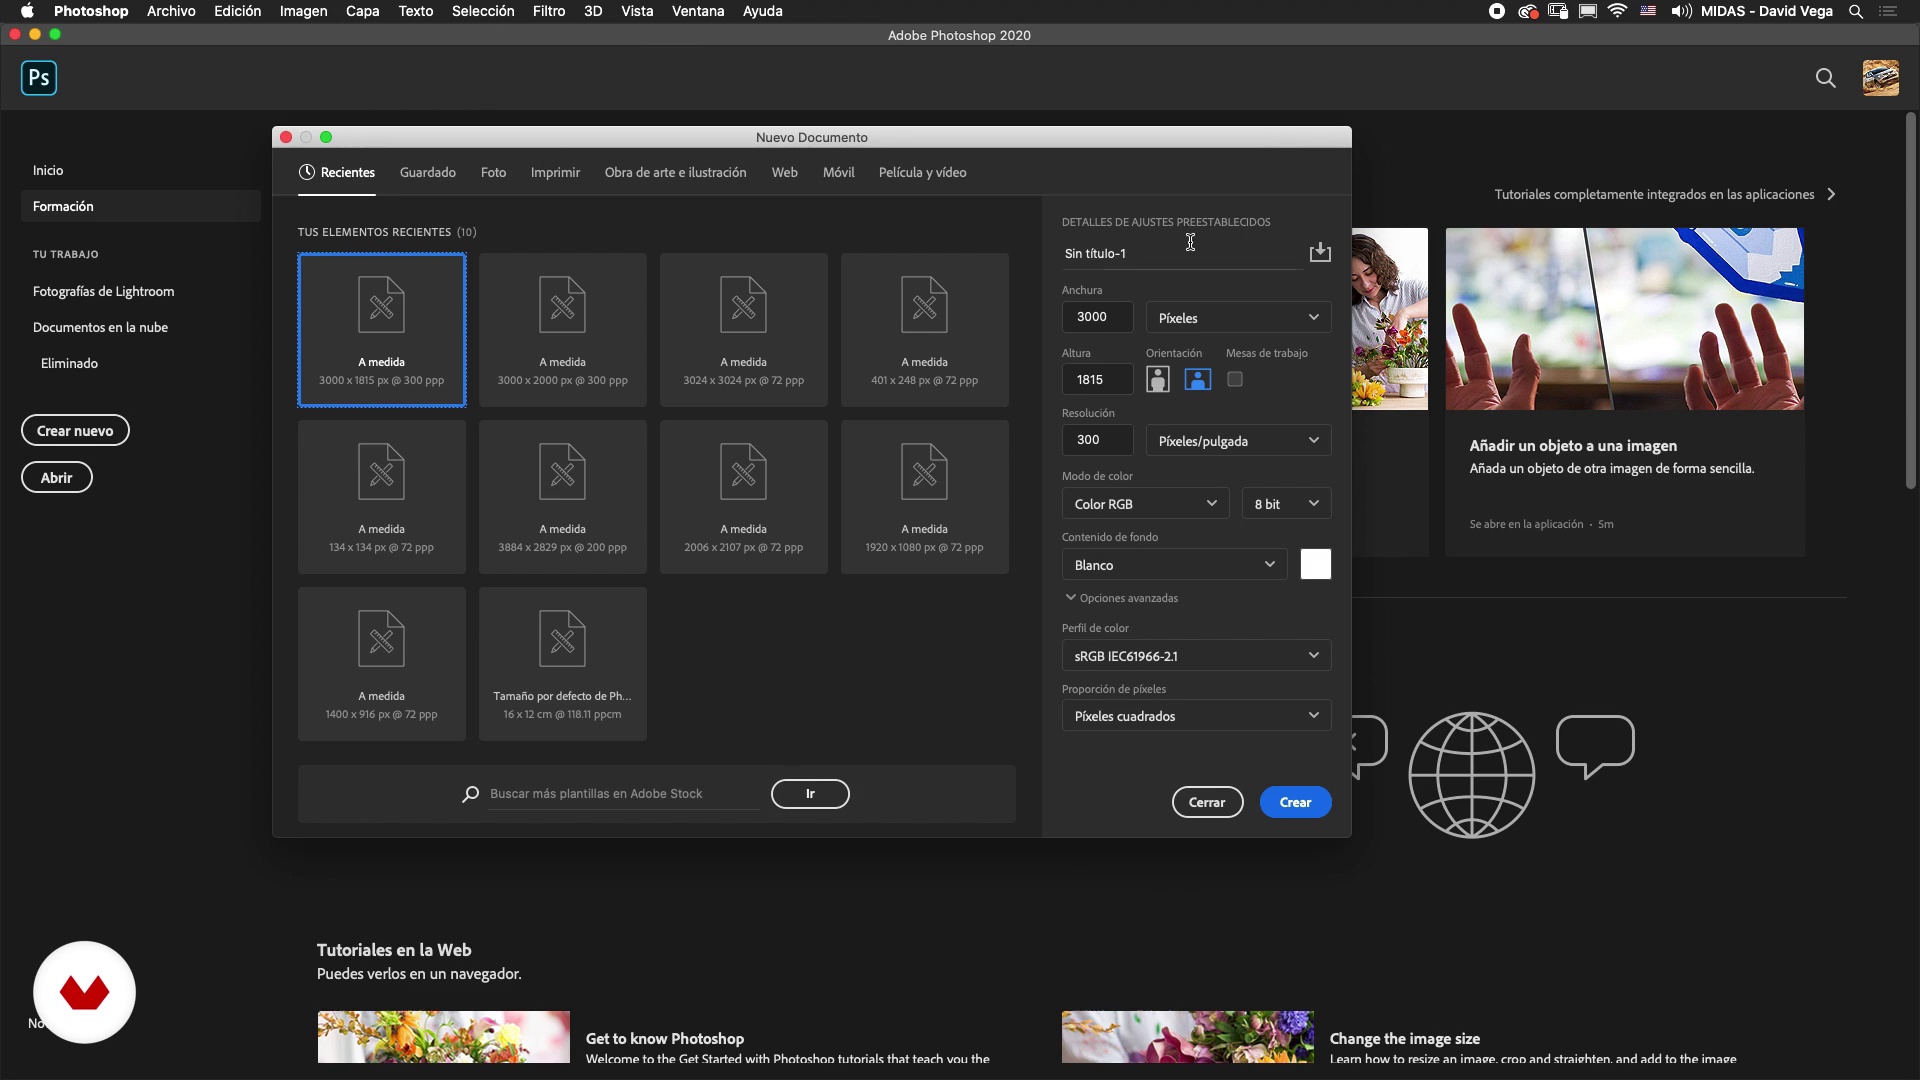This screenshot has height=1080, width=1920.
Task: Open Documentos en la nube
Action: (x=100, y=327)
